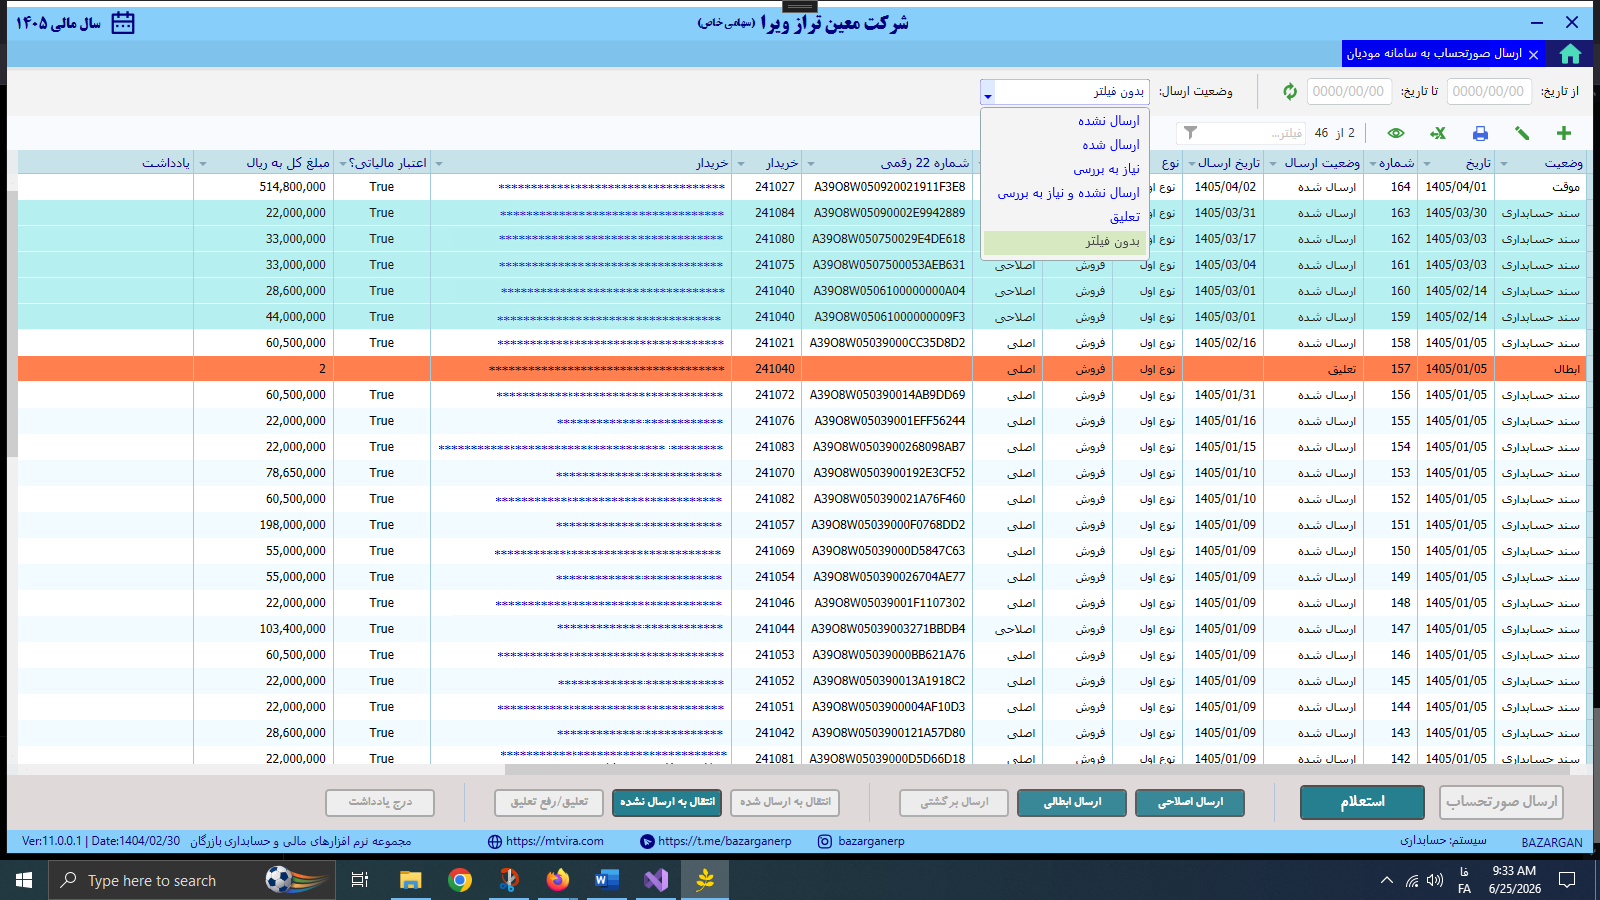Toggle the green eye view icon

point(1396,133)
